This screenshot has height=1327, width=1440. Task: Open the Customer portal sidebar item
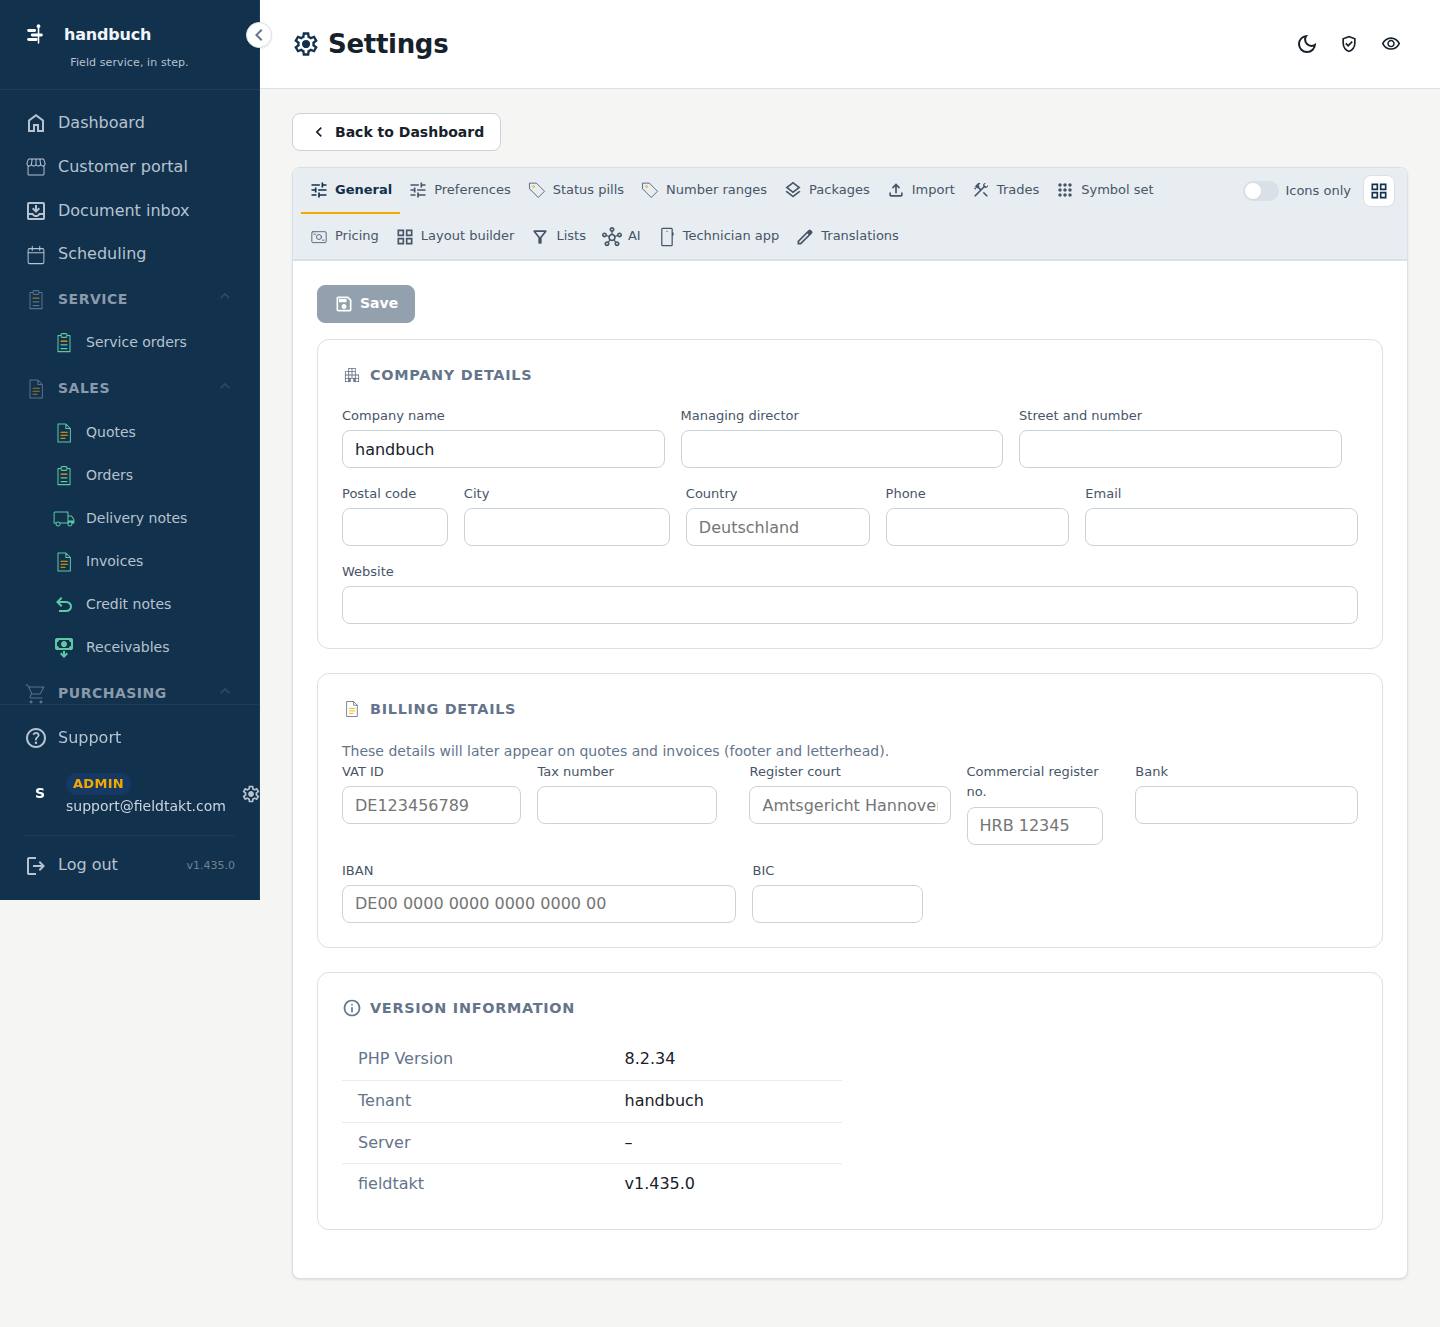130,167
